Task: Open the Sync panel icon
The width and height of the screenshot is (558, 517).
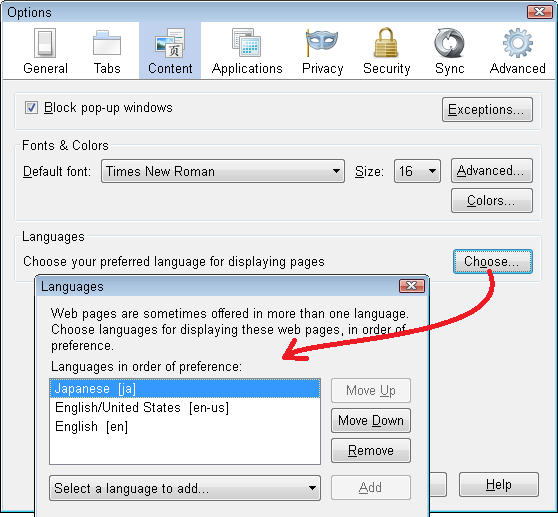Action: coord(449,43)
